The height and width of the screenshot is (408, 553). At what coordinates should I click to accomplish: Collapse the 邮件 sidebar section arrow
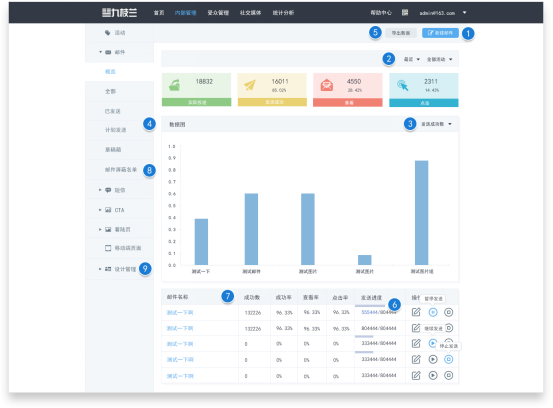coord(100,52)
